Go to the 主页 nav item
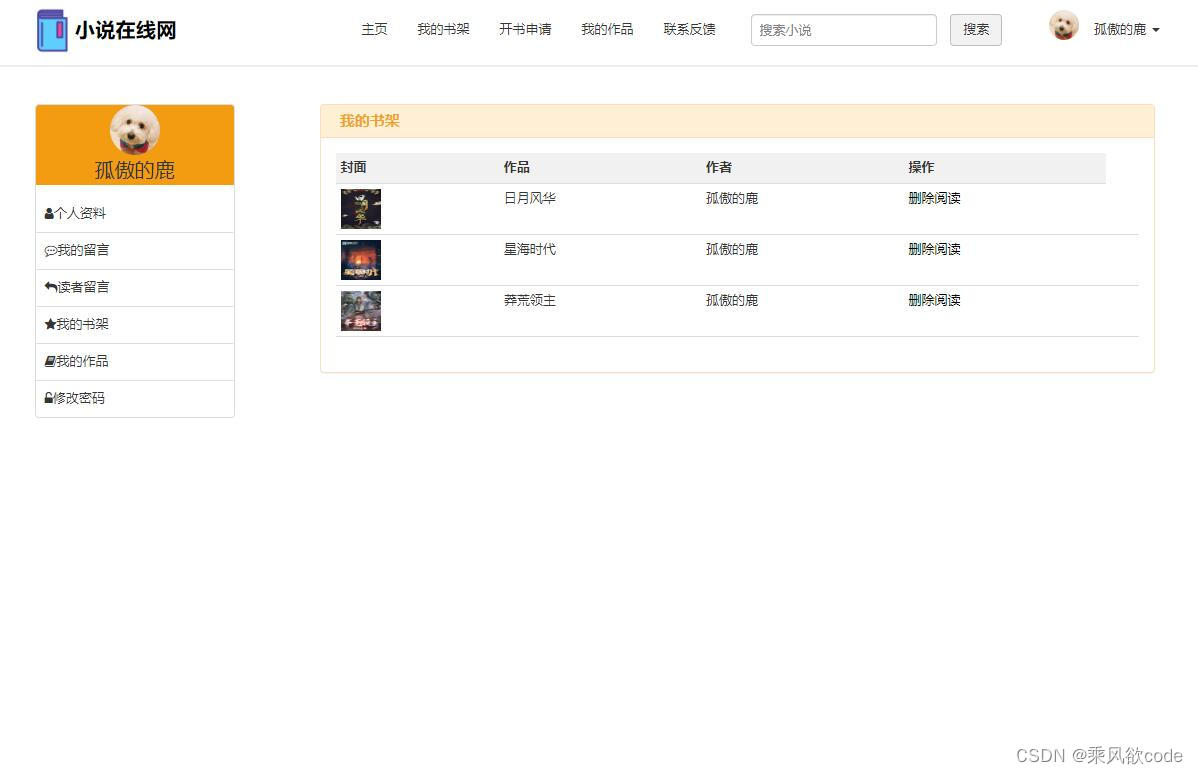The height and width of the screenshot is (774, 1198). 374,29
